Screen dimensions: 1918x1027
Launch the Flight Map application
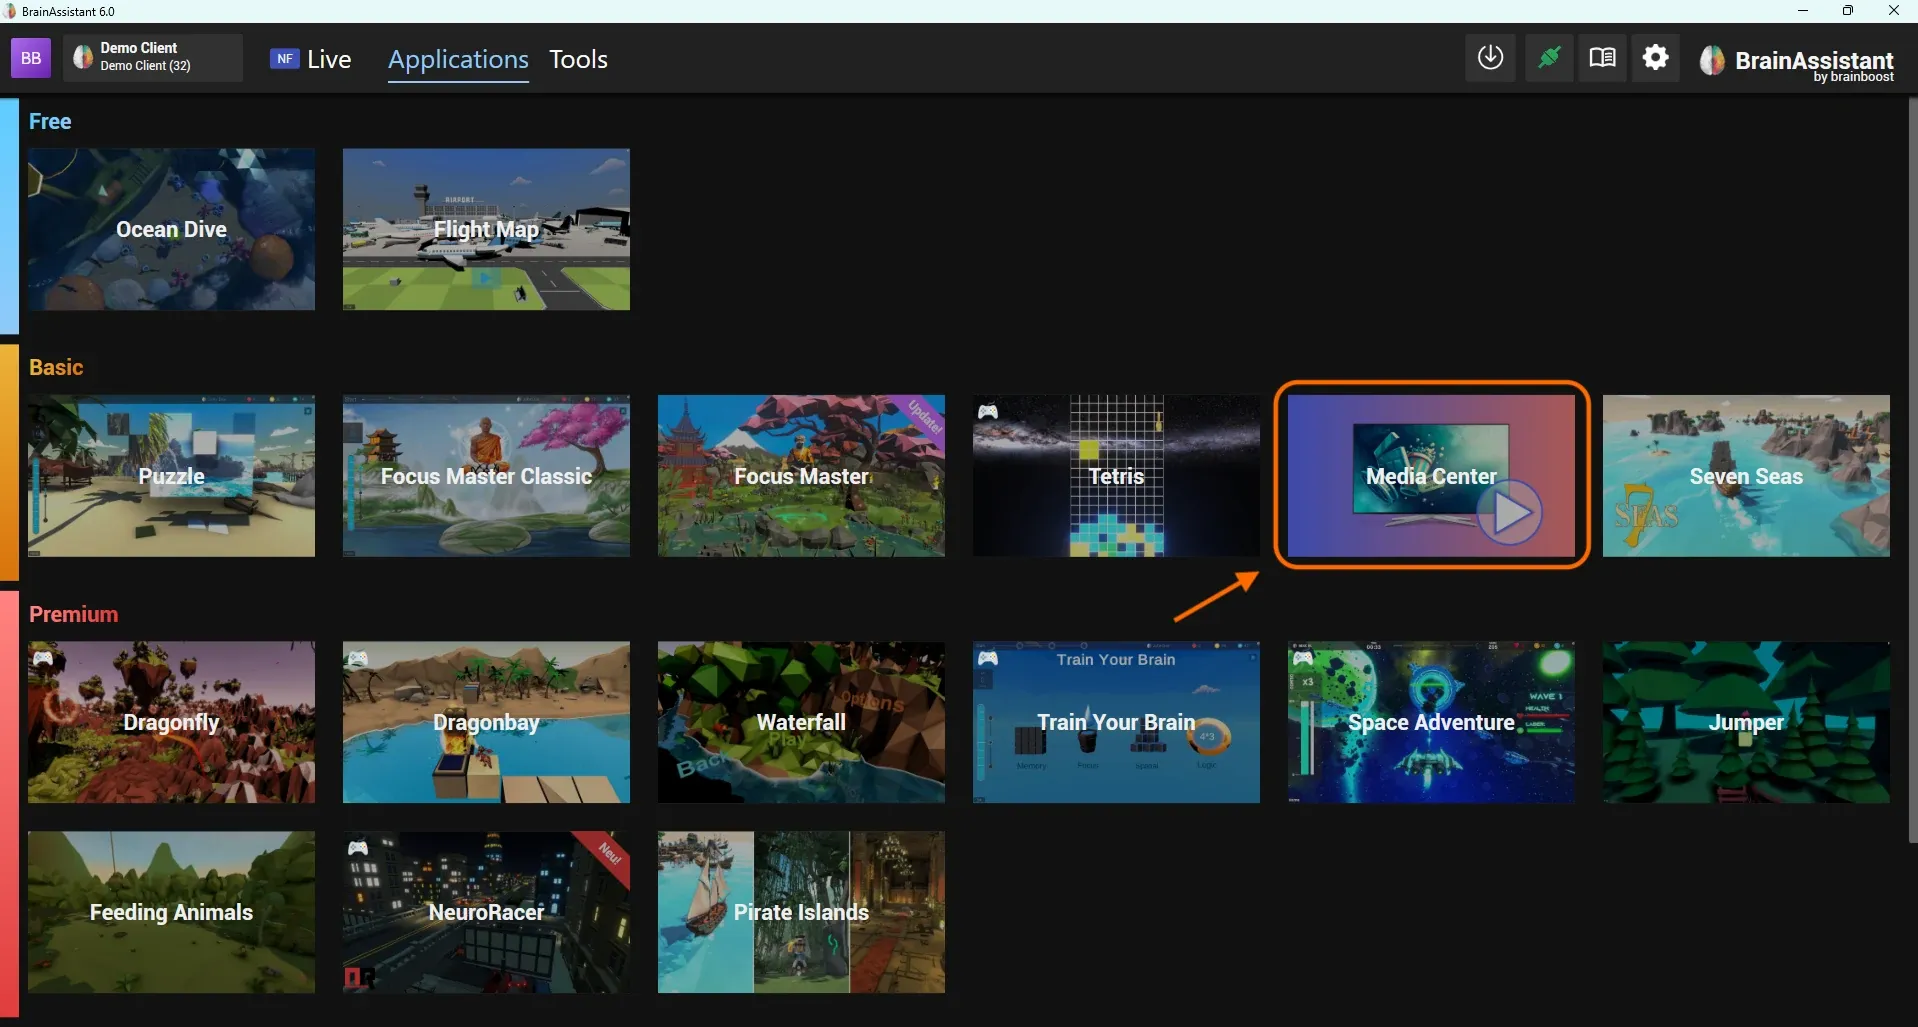486,229
